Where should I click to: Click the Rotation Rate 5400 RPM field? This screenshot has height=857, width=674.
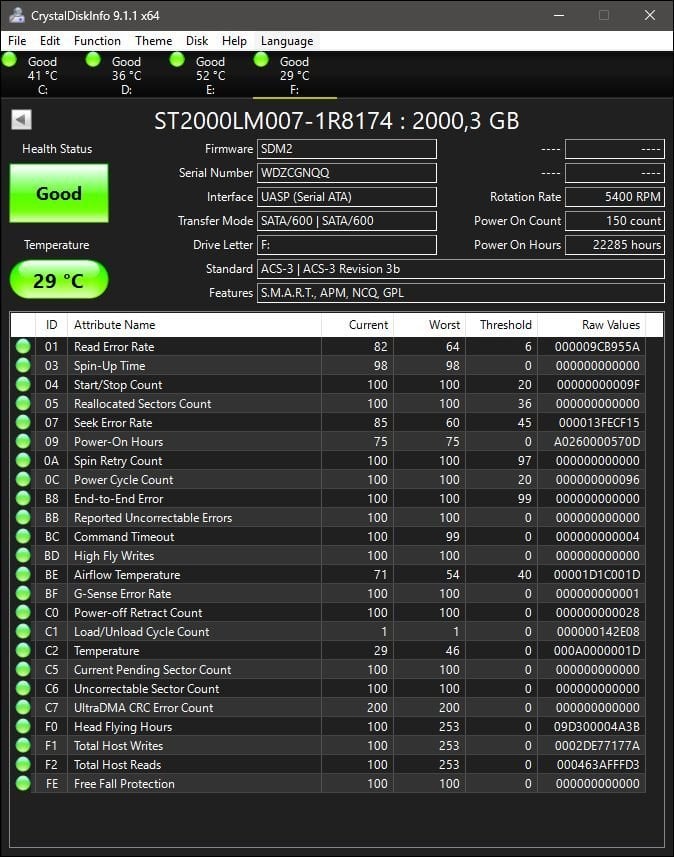[614, 197]
